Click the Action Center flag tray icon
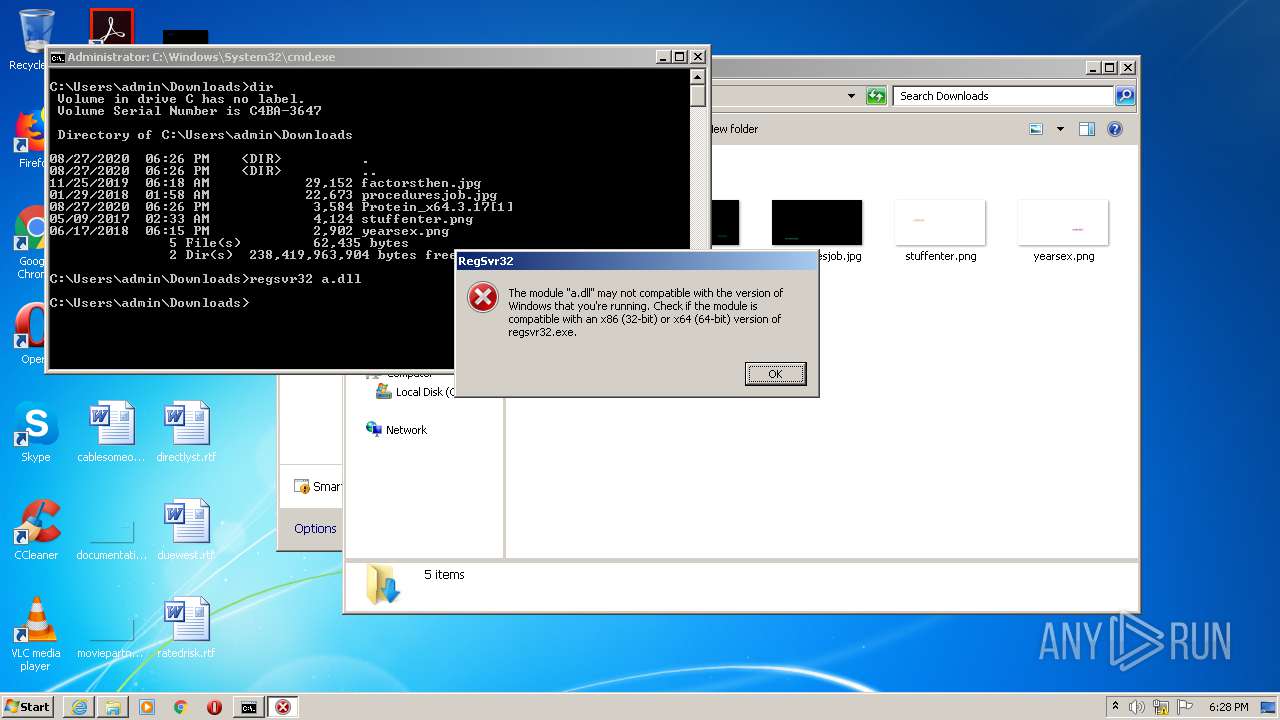Image resolution: width=1280 pixels, height=720 pixels. pyautogui.click(x=1184, y=707)
